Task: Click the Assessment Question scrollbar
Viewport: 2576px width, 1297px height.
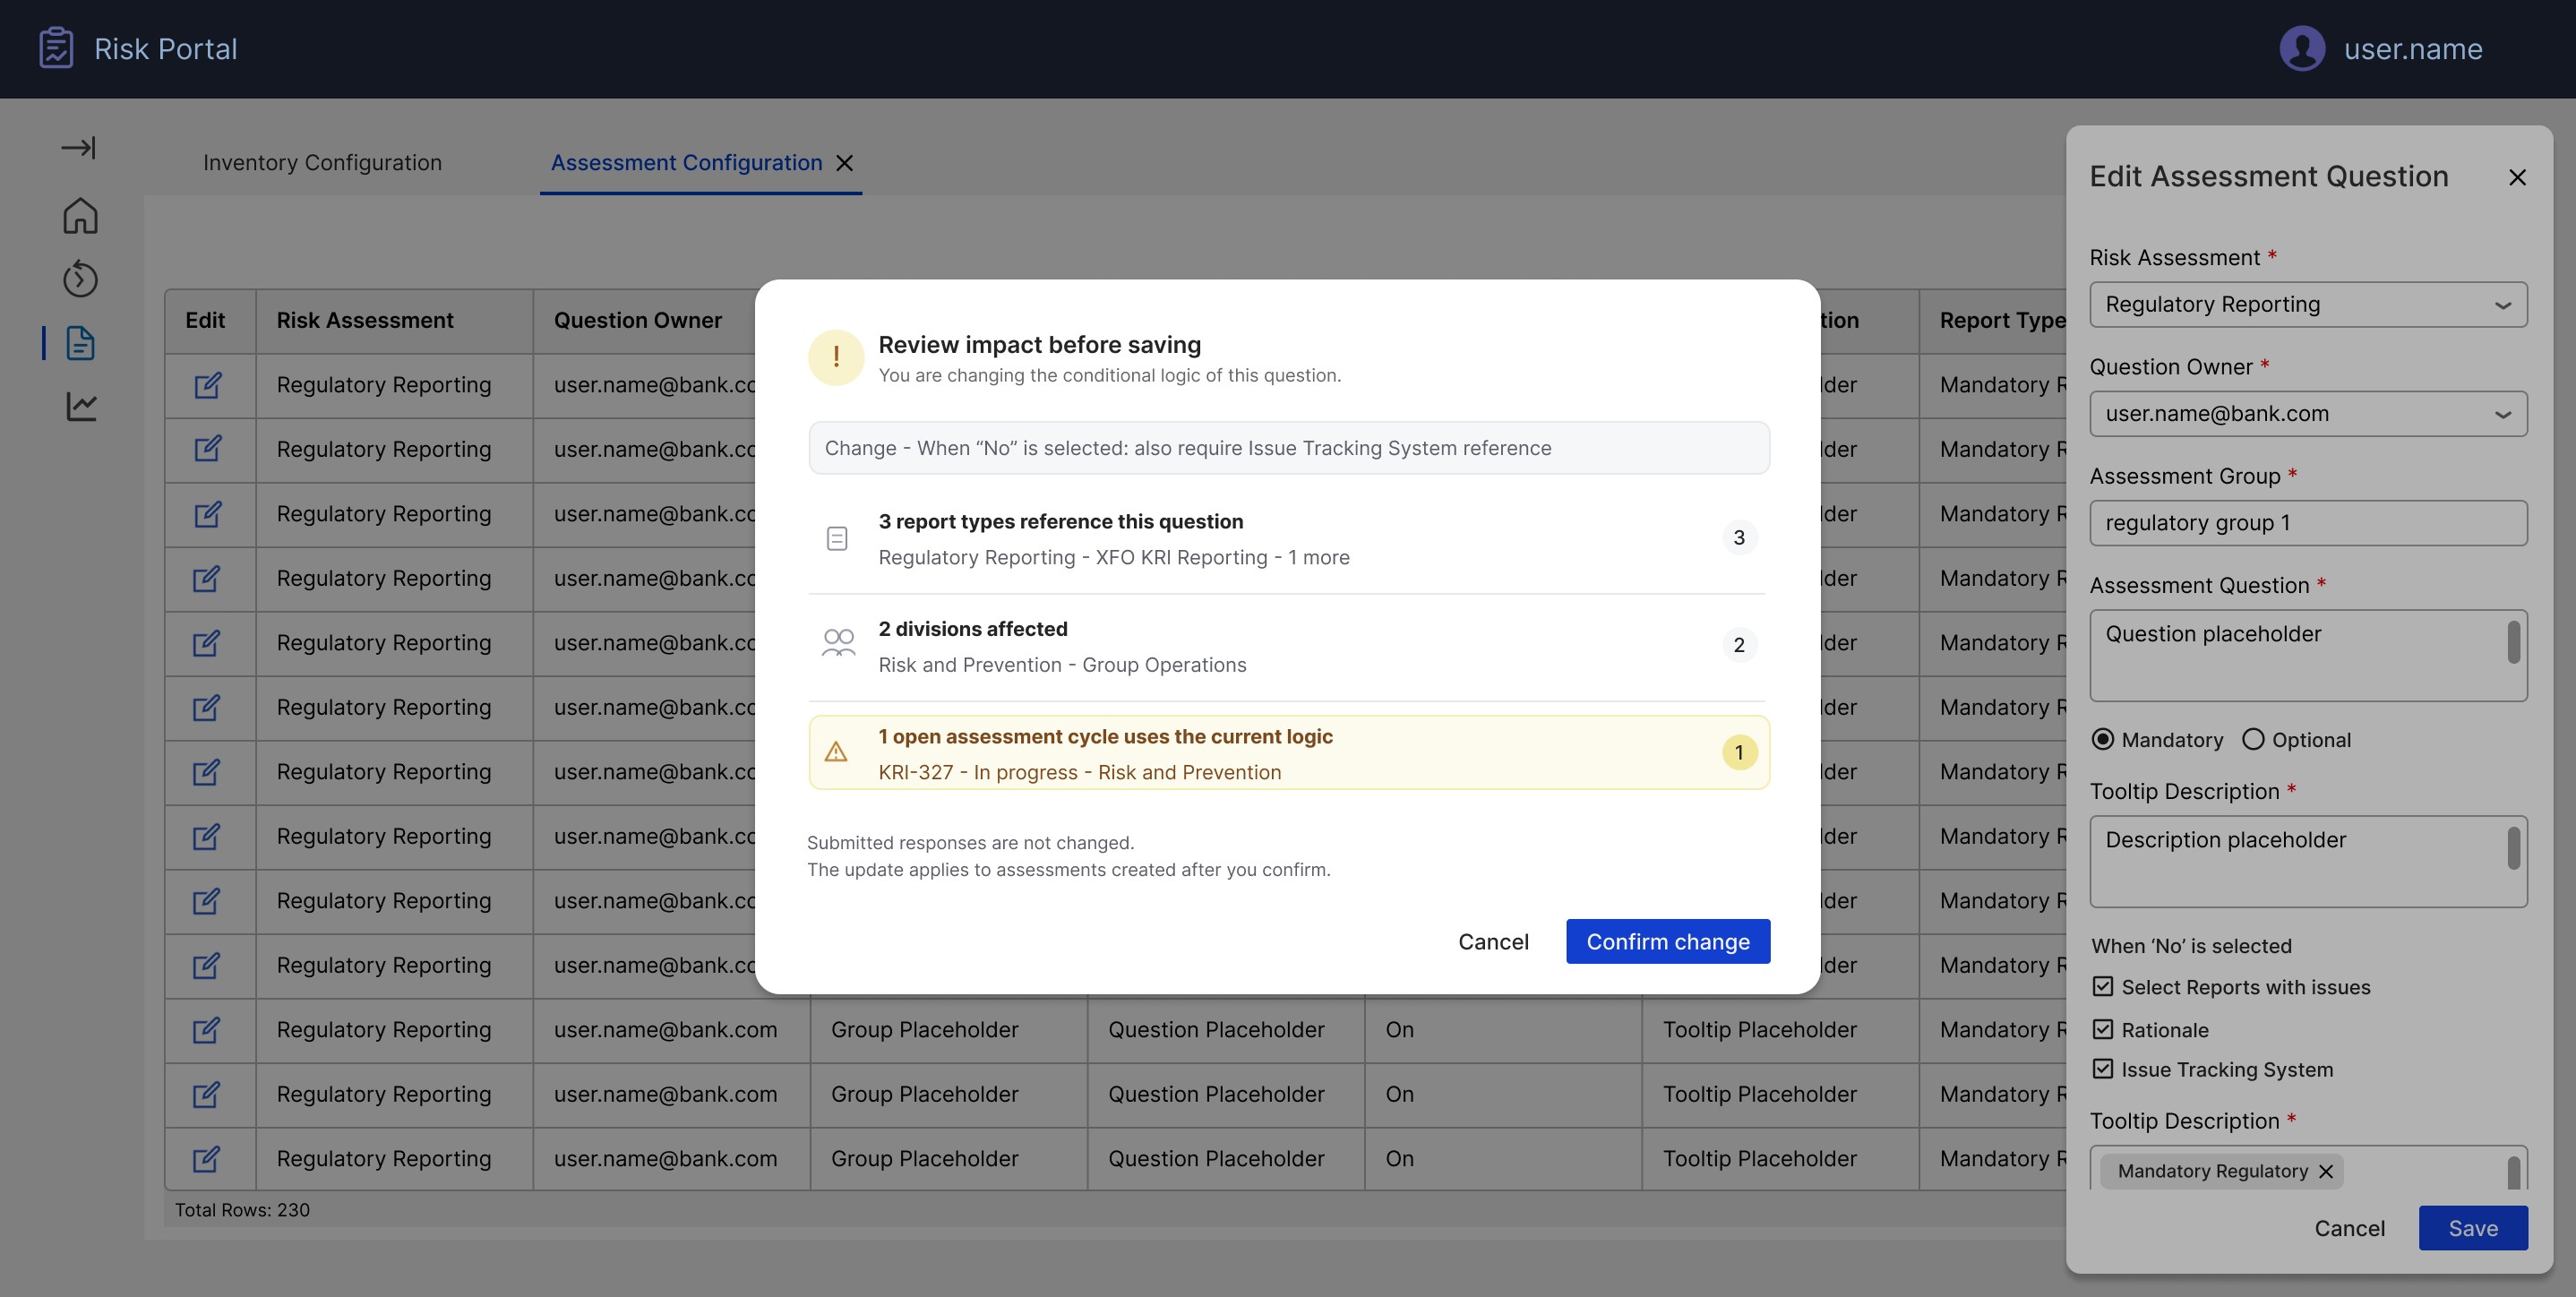Action: (x=2513, y=642)
